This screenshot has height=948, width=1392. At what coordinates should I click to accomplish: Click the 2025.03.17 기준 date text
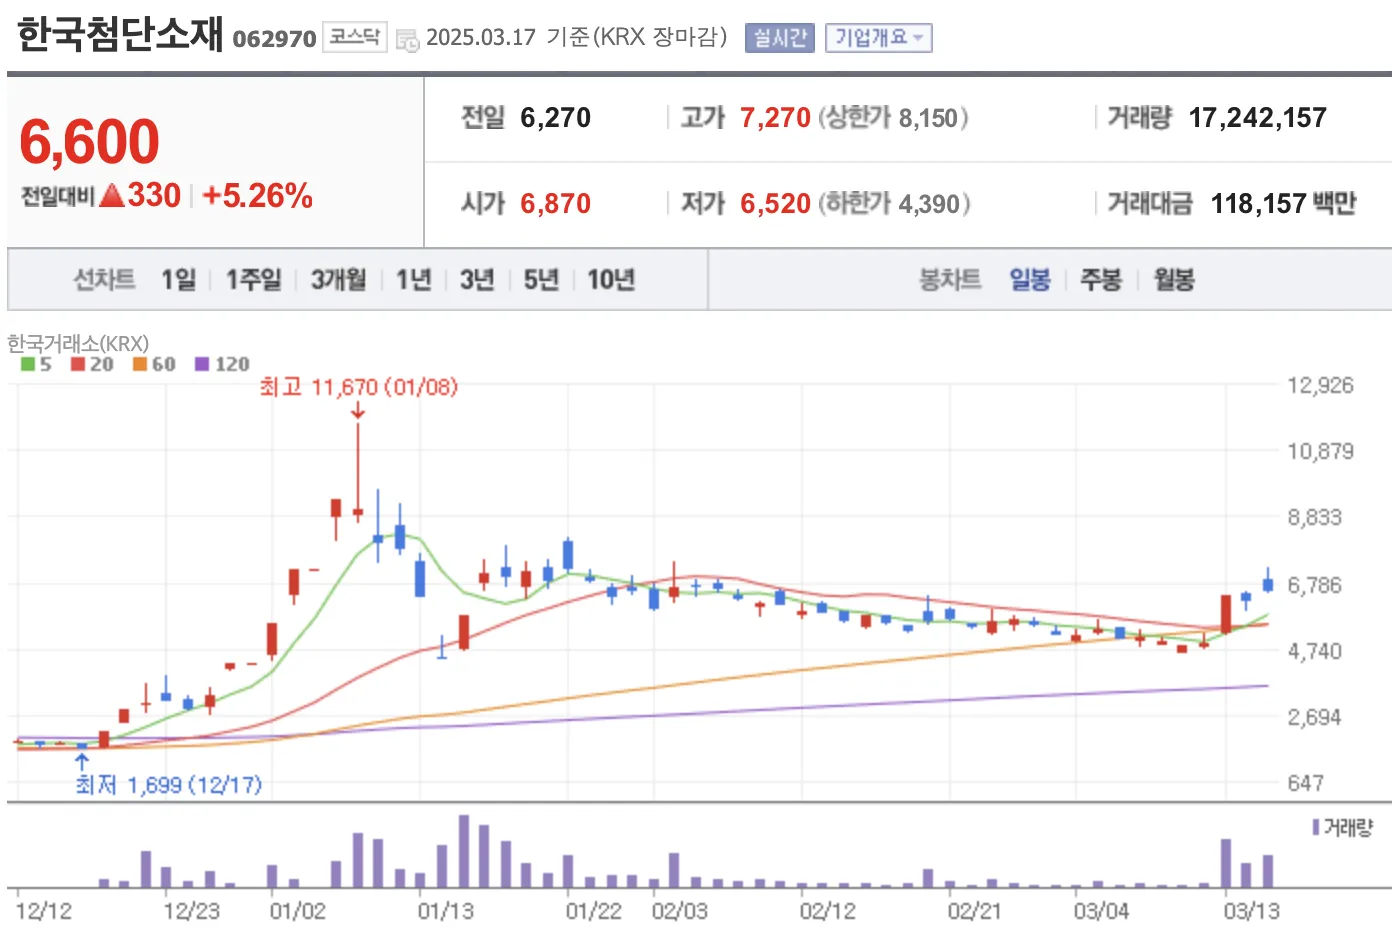point(508,38)
